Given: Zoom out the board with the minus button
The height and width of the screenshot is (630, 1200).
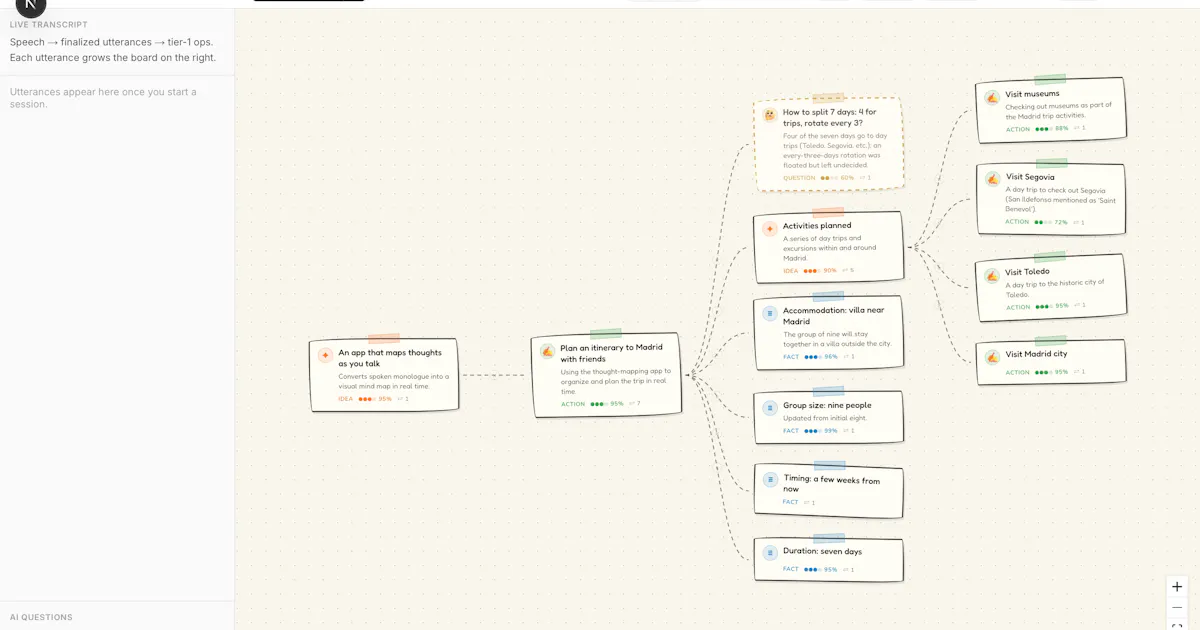Looking at the screenshot, I should point(1177,607).
